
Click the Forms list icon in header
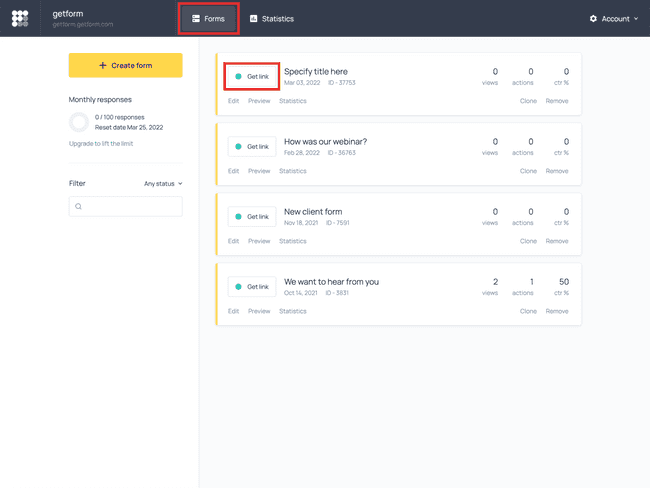point(196,19)
